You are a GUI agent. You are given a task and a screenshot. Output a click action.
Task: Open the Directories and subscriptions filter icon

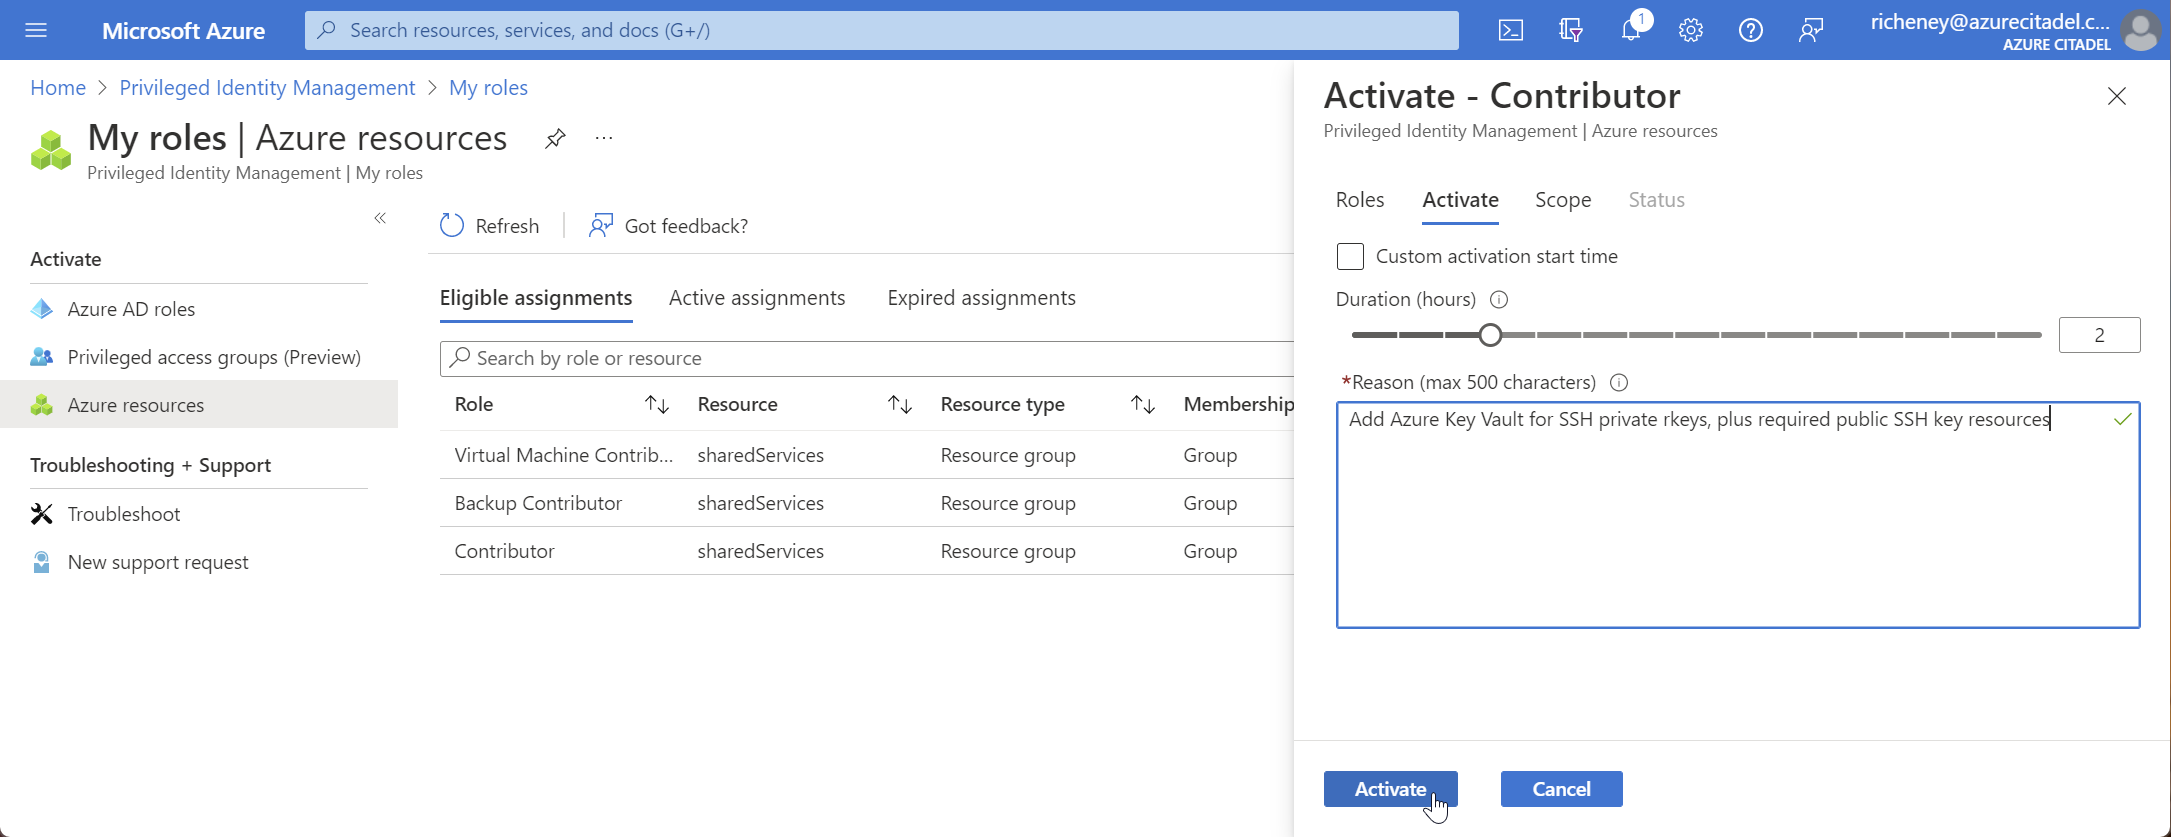pos(1570,30)
